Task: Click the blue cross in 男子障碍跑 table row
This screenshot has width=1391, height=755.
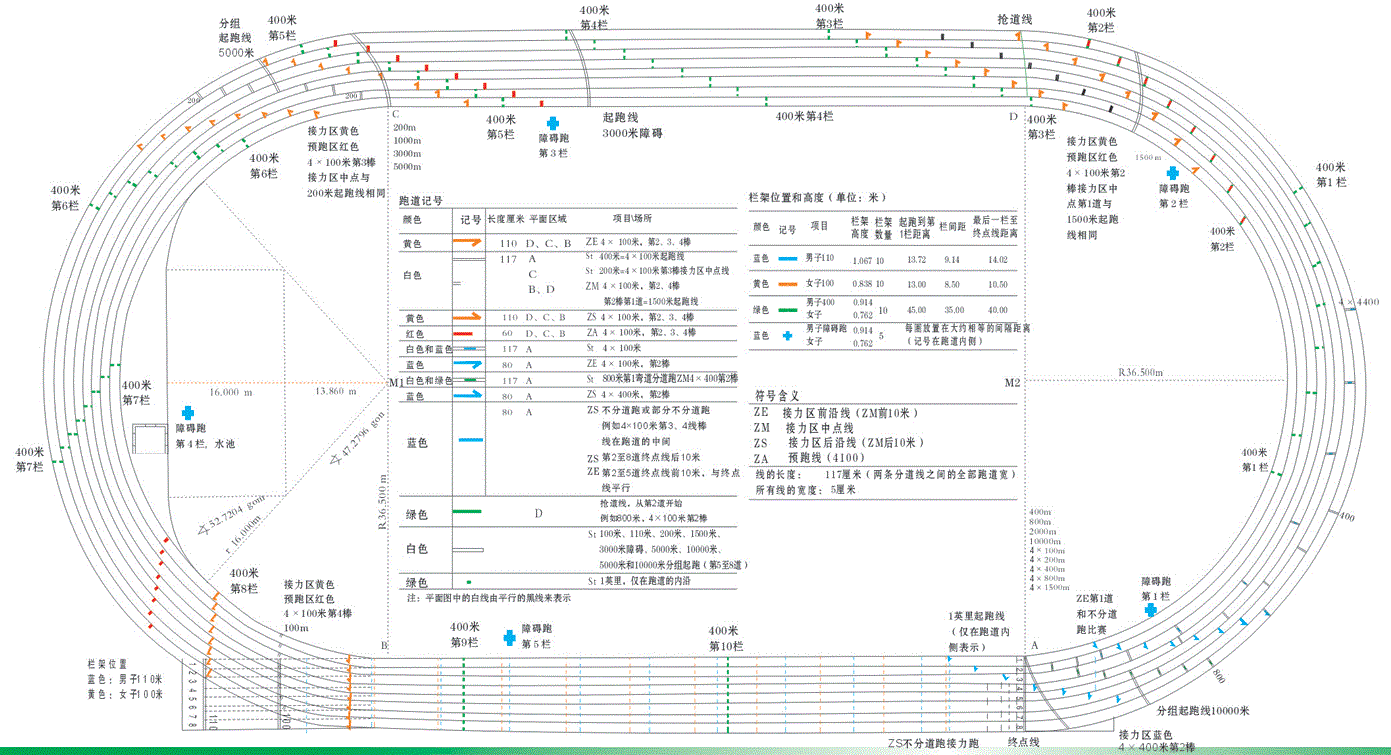Action: click(x=787, y=336)
